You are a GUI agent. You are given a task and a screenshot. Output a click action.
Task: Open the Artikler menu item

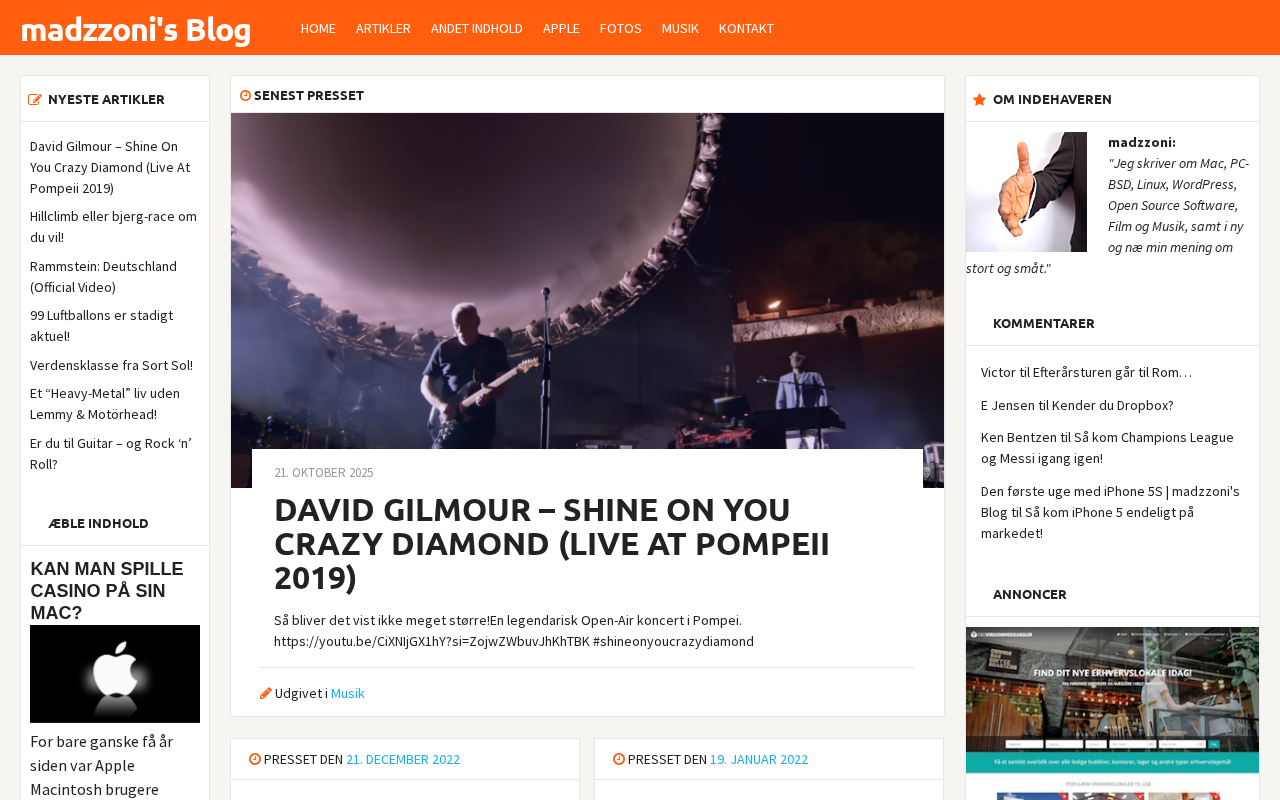(x=383, y=28)
